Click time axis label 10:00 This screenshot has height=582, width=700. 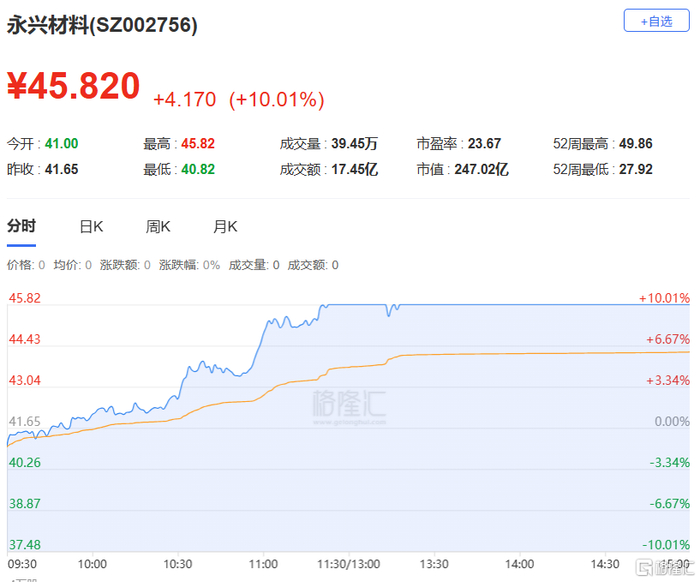point(92,564)
